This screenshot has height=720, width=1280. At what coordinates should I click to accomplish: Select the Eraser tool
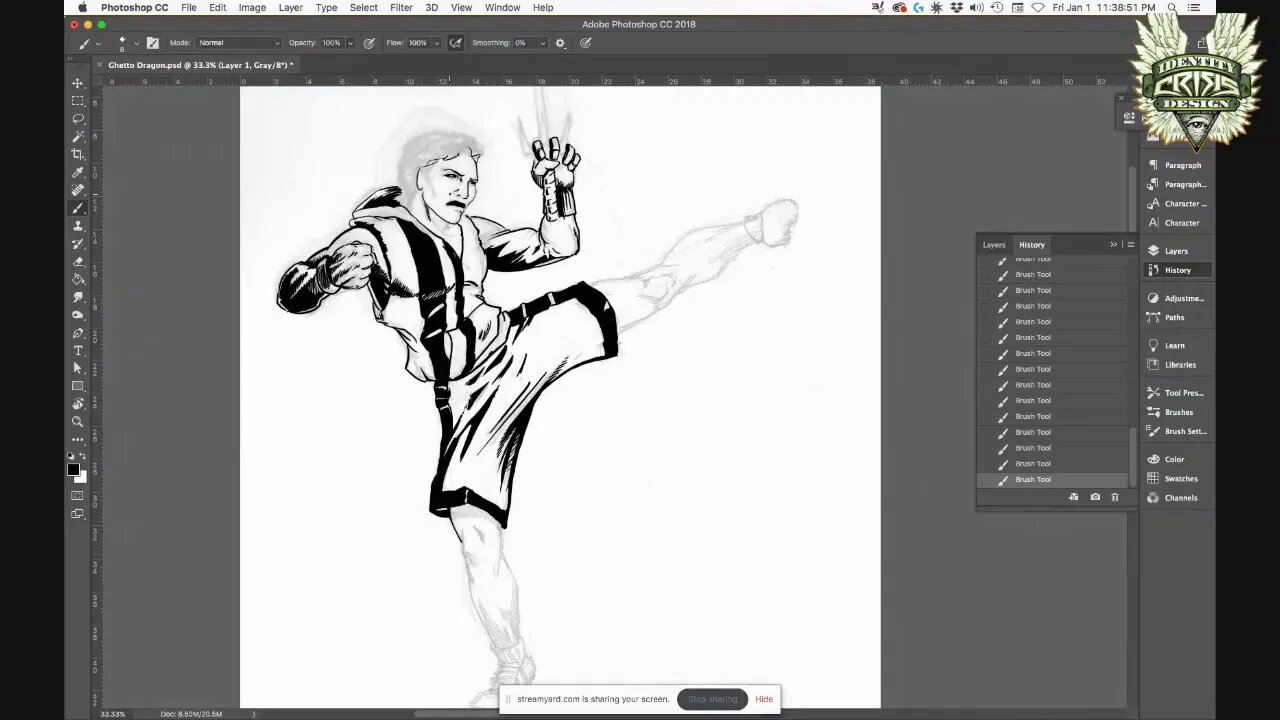point(78,261)
